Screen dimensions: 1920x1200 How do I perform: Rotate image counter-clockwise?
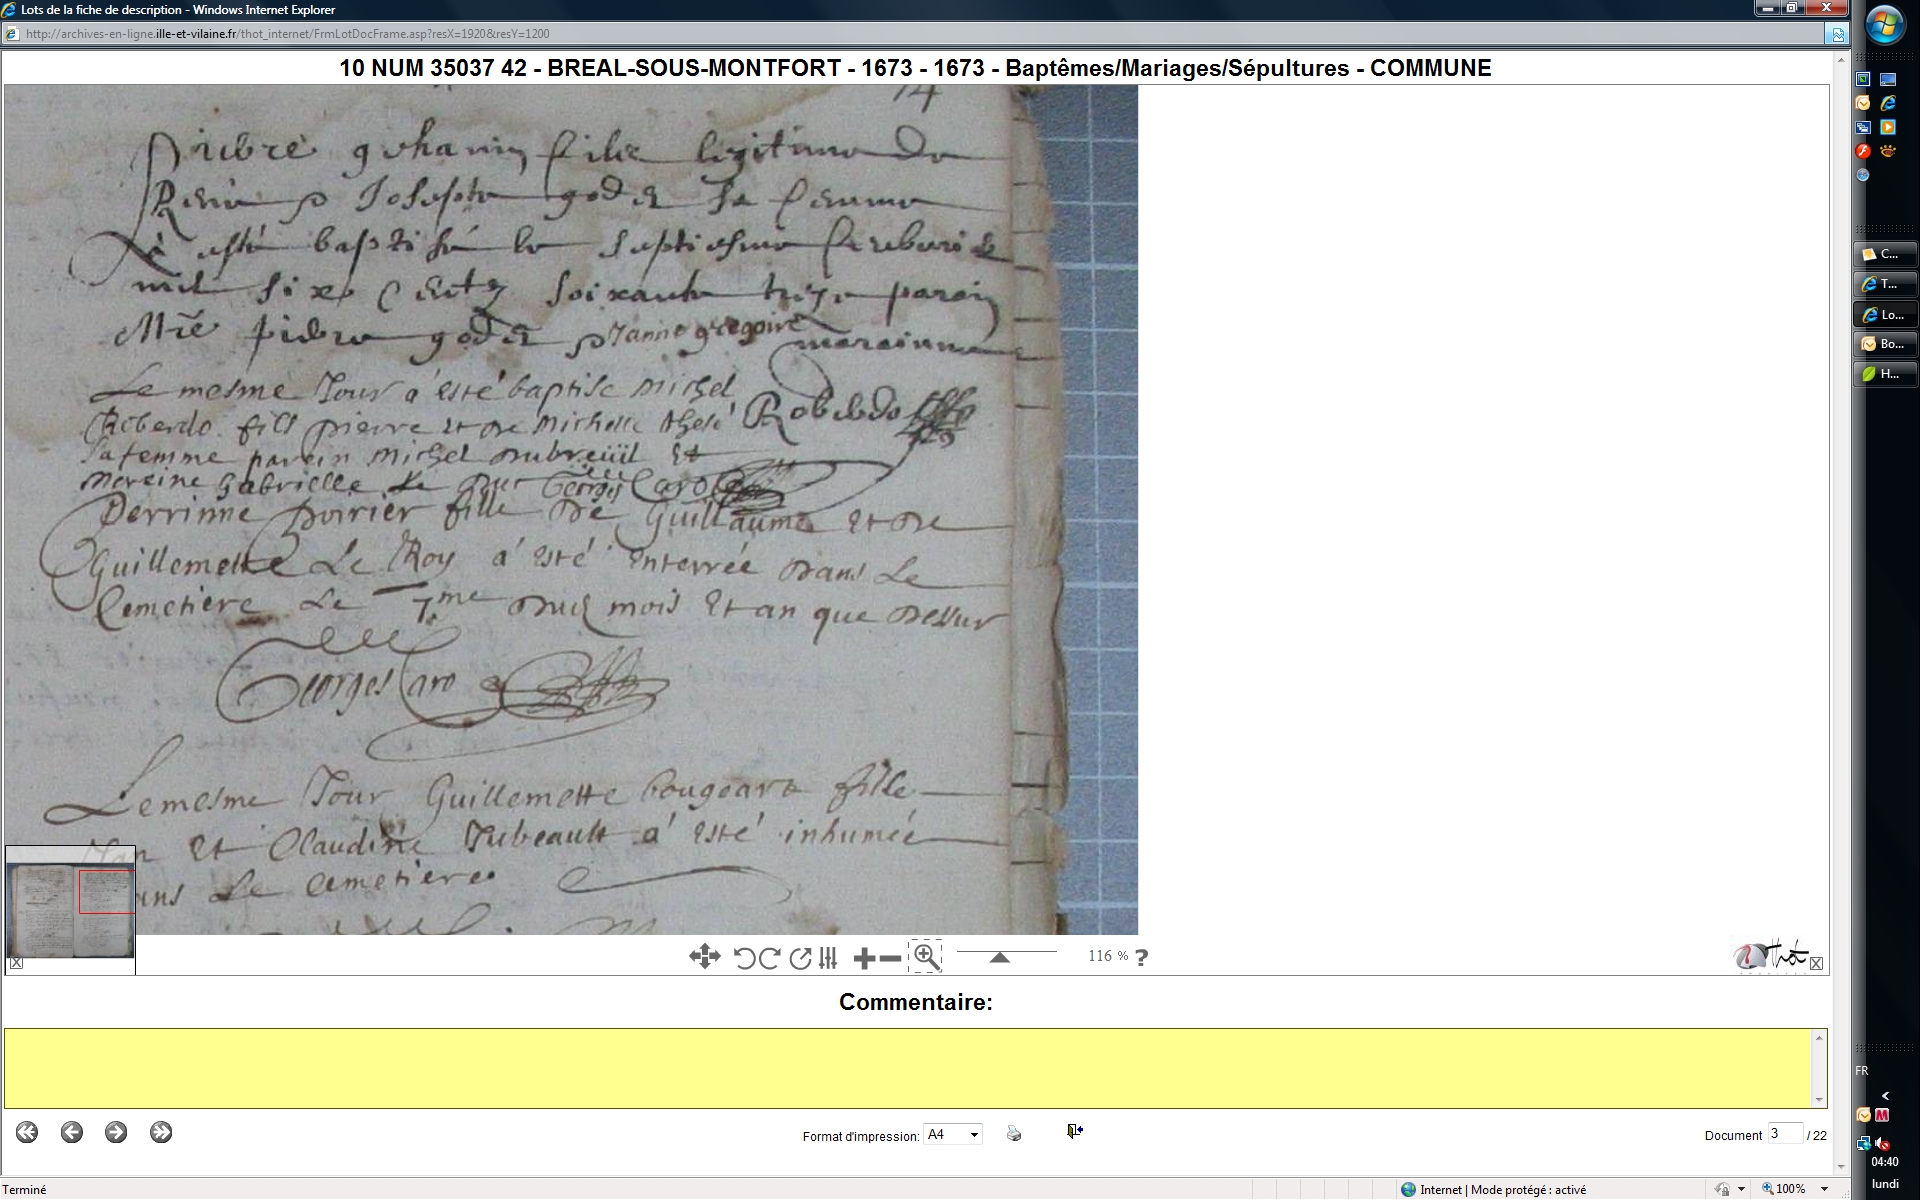tap(744, 958)
